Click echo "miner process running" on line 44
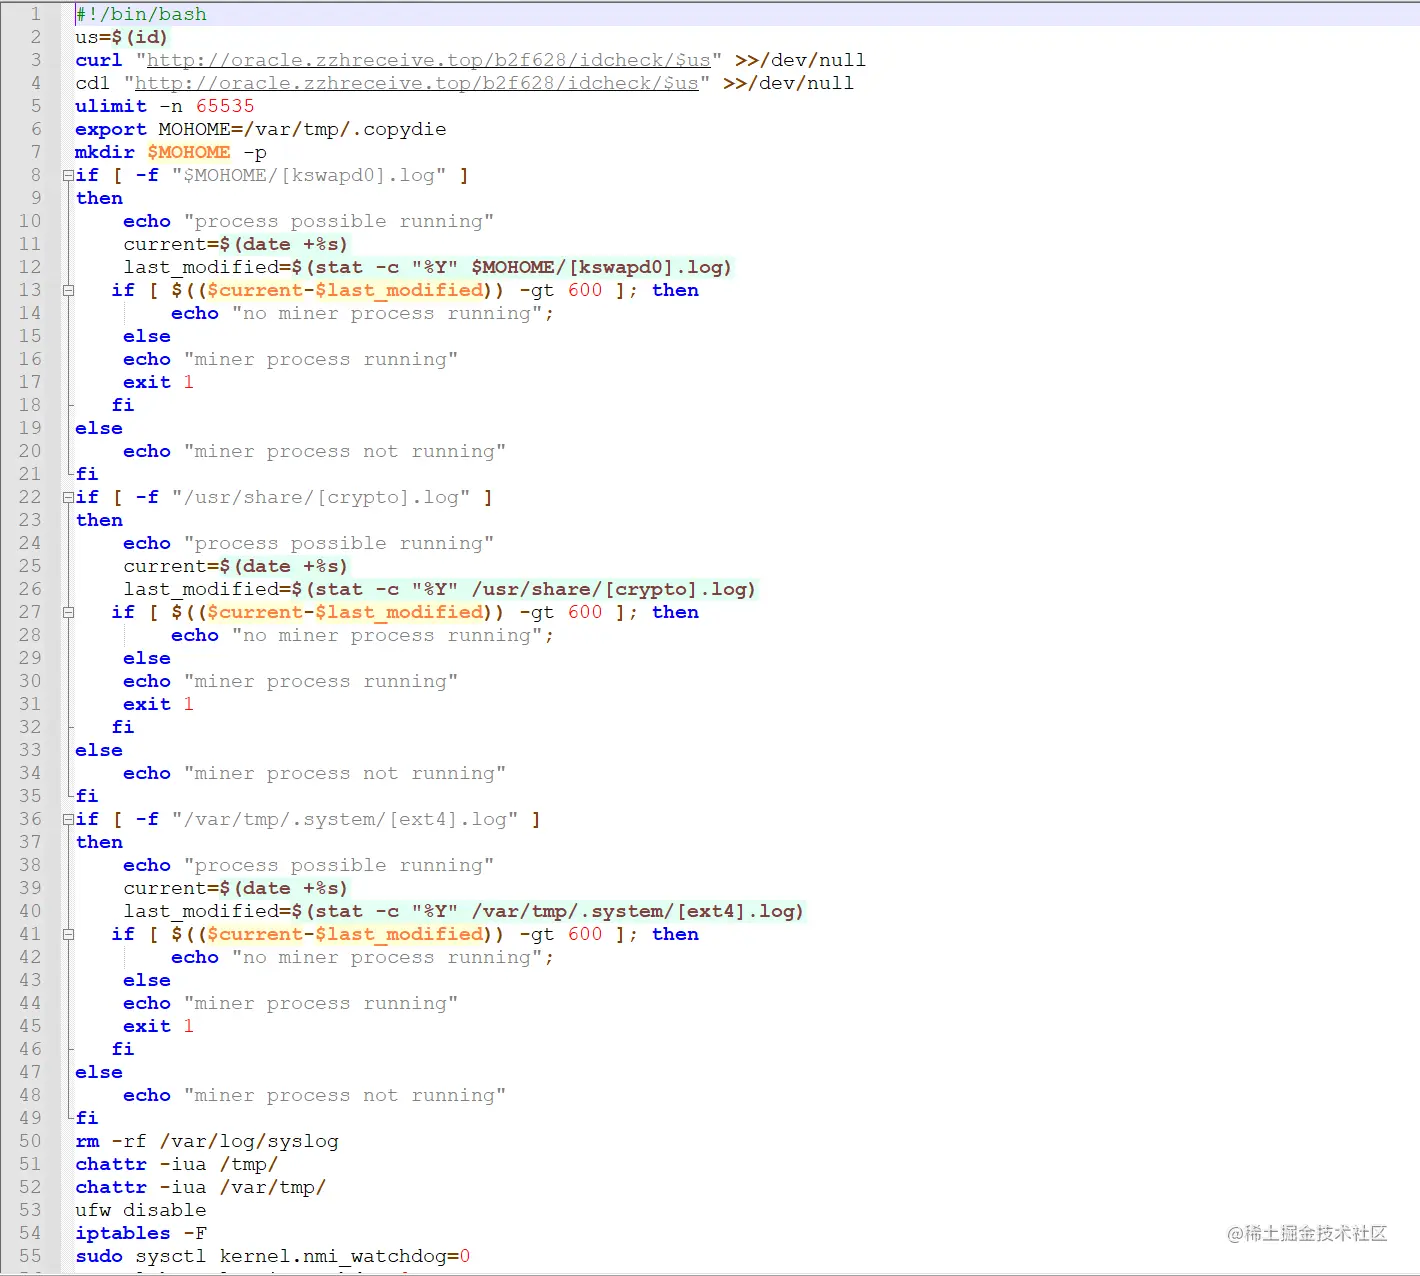The image size is (1420, 1276). [291, 1003]
